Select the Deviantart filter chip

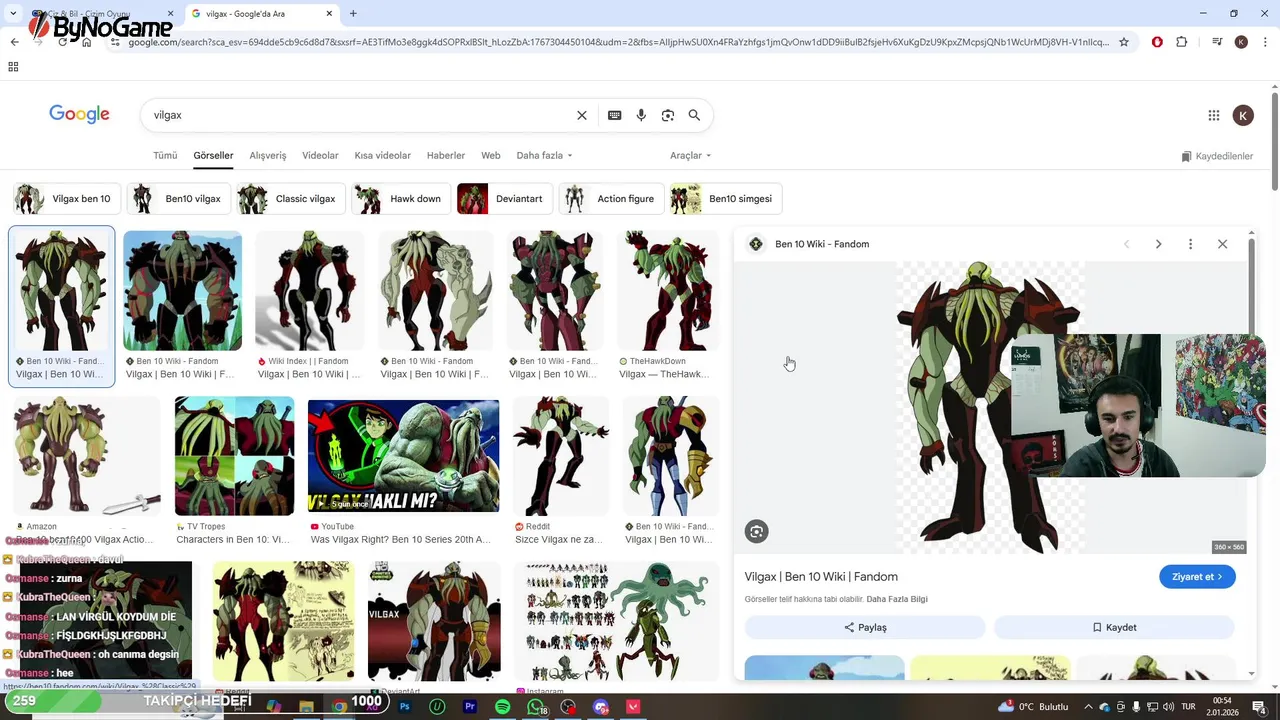click(x=505, y=199)
